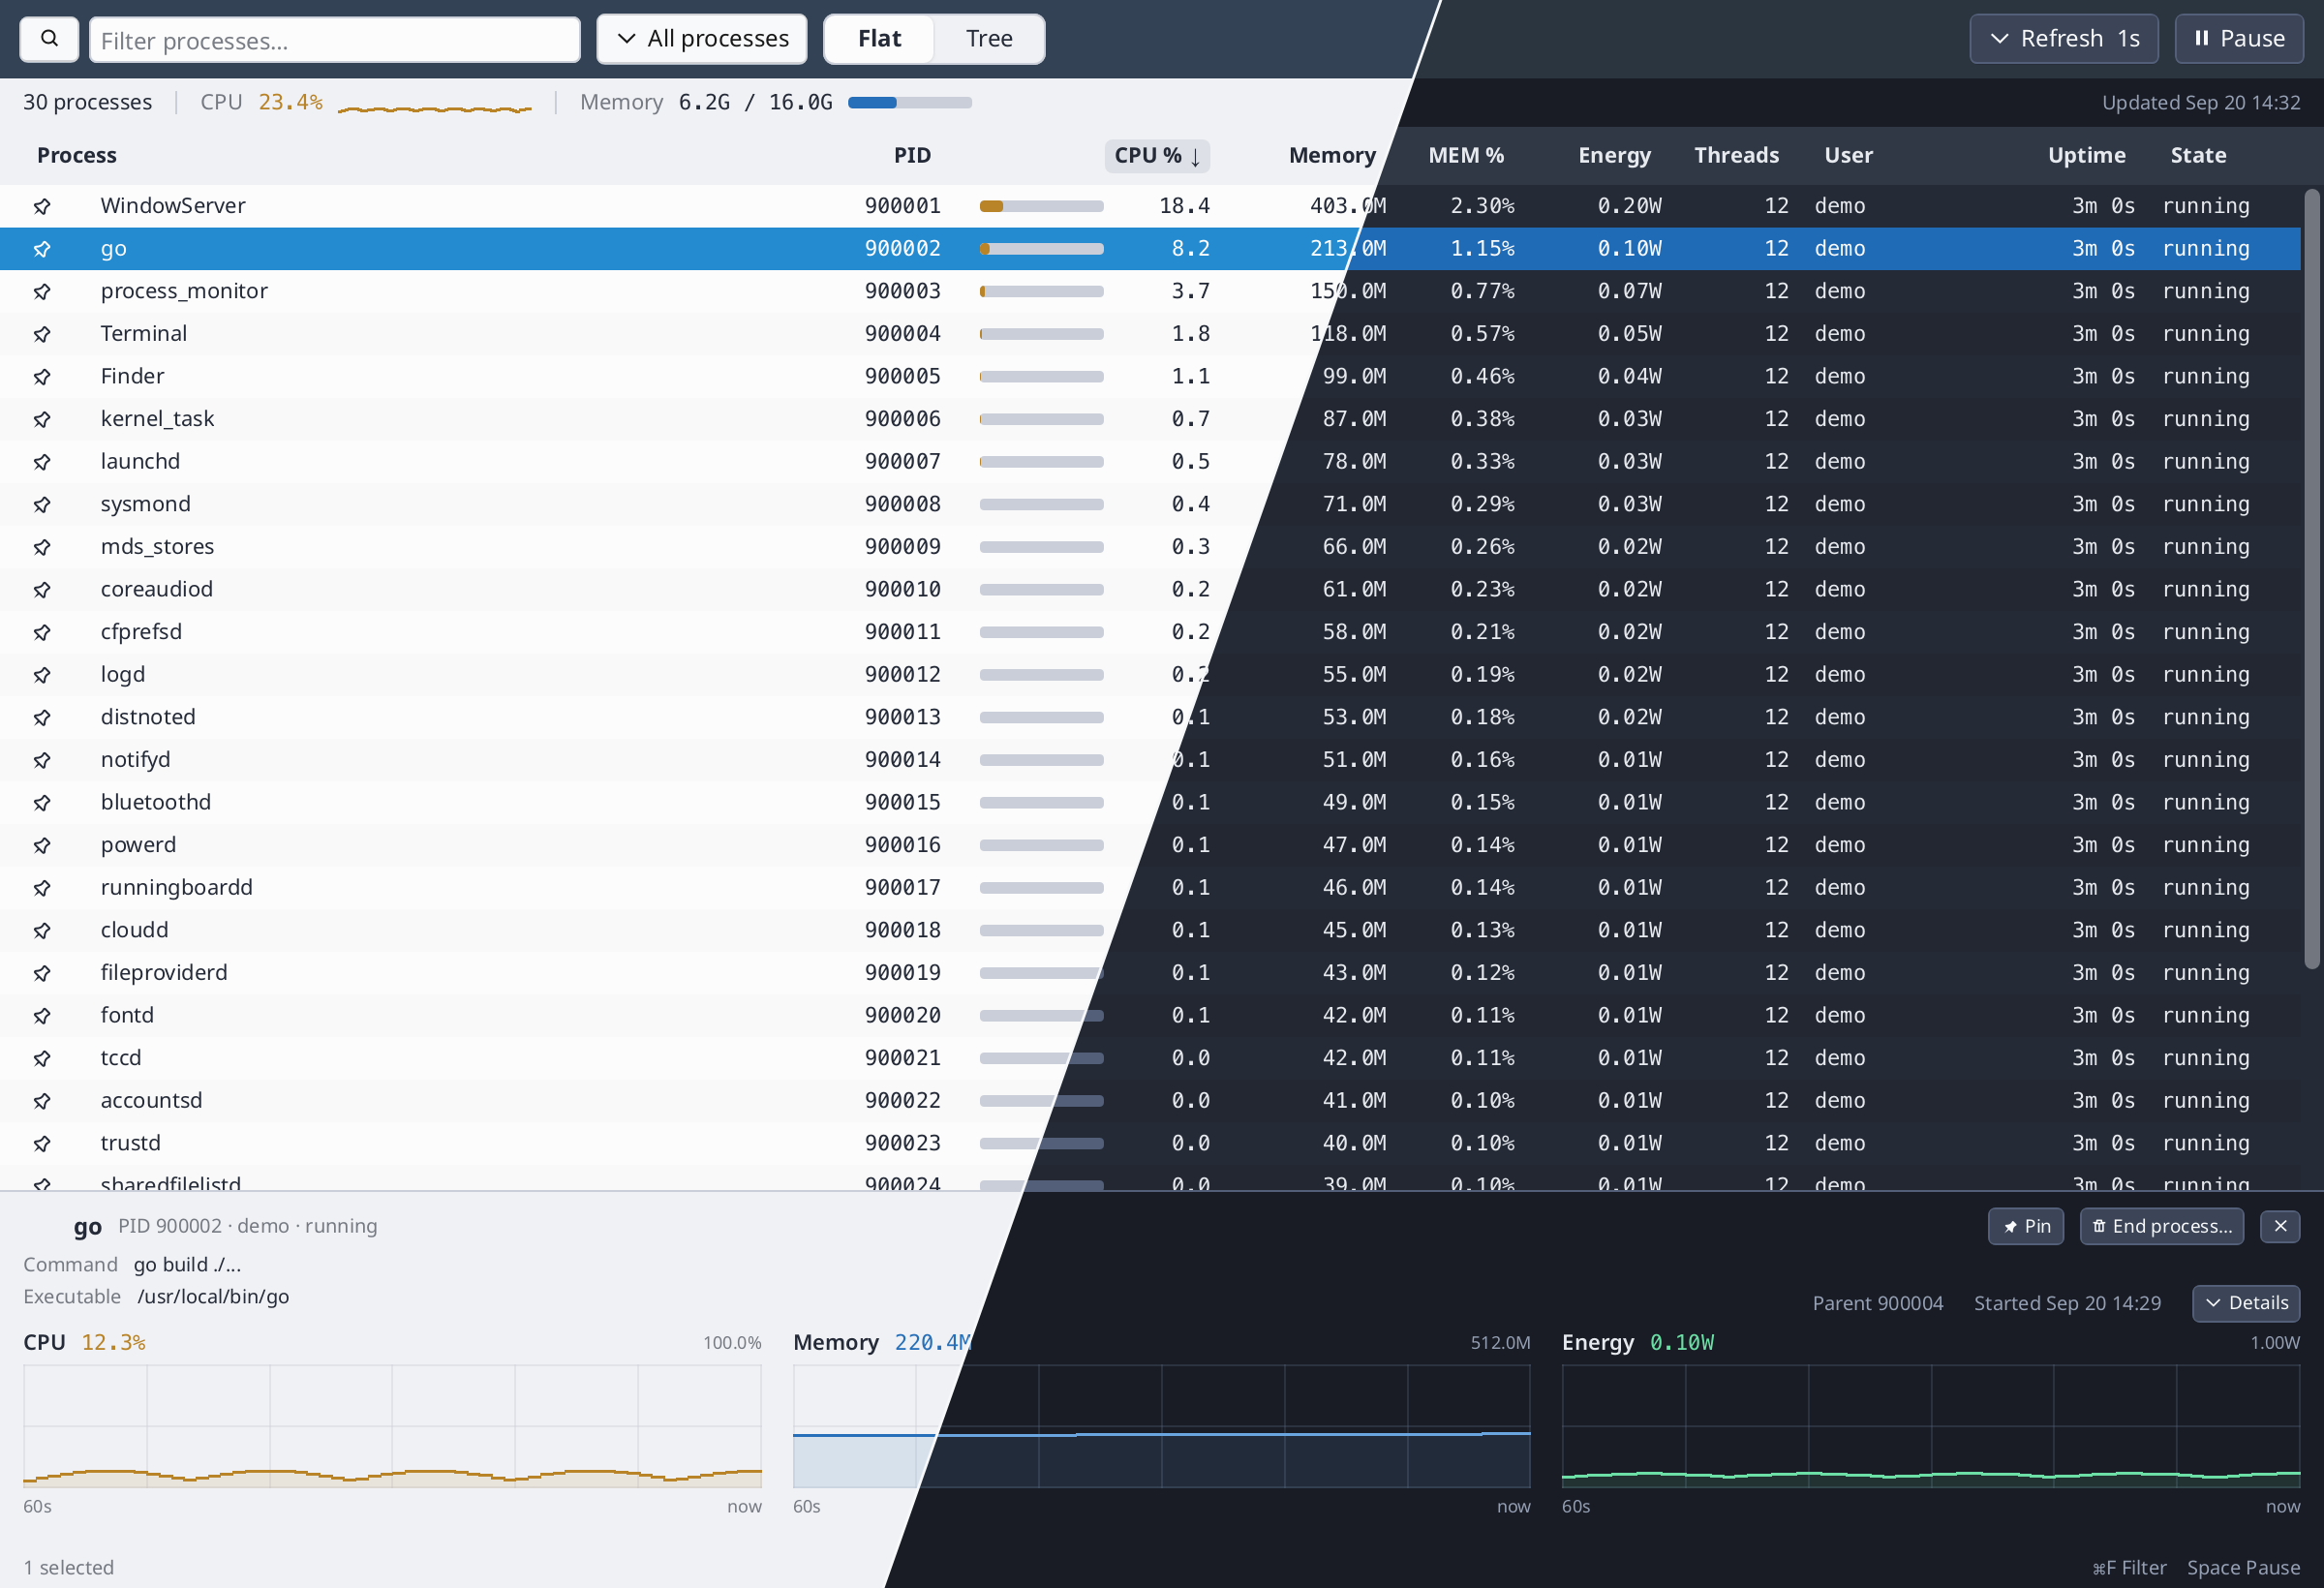Image resolution: width=2324 pixels, height=1588 pixels.
Task: Pin the cfprefsd process
Action: [42, 632]
